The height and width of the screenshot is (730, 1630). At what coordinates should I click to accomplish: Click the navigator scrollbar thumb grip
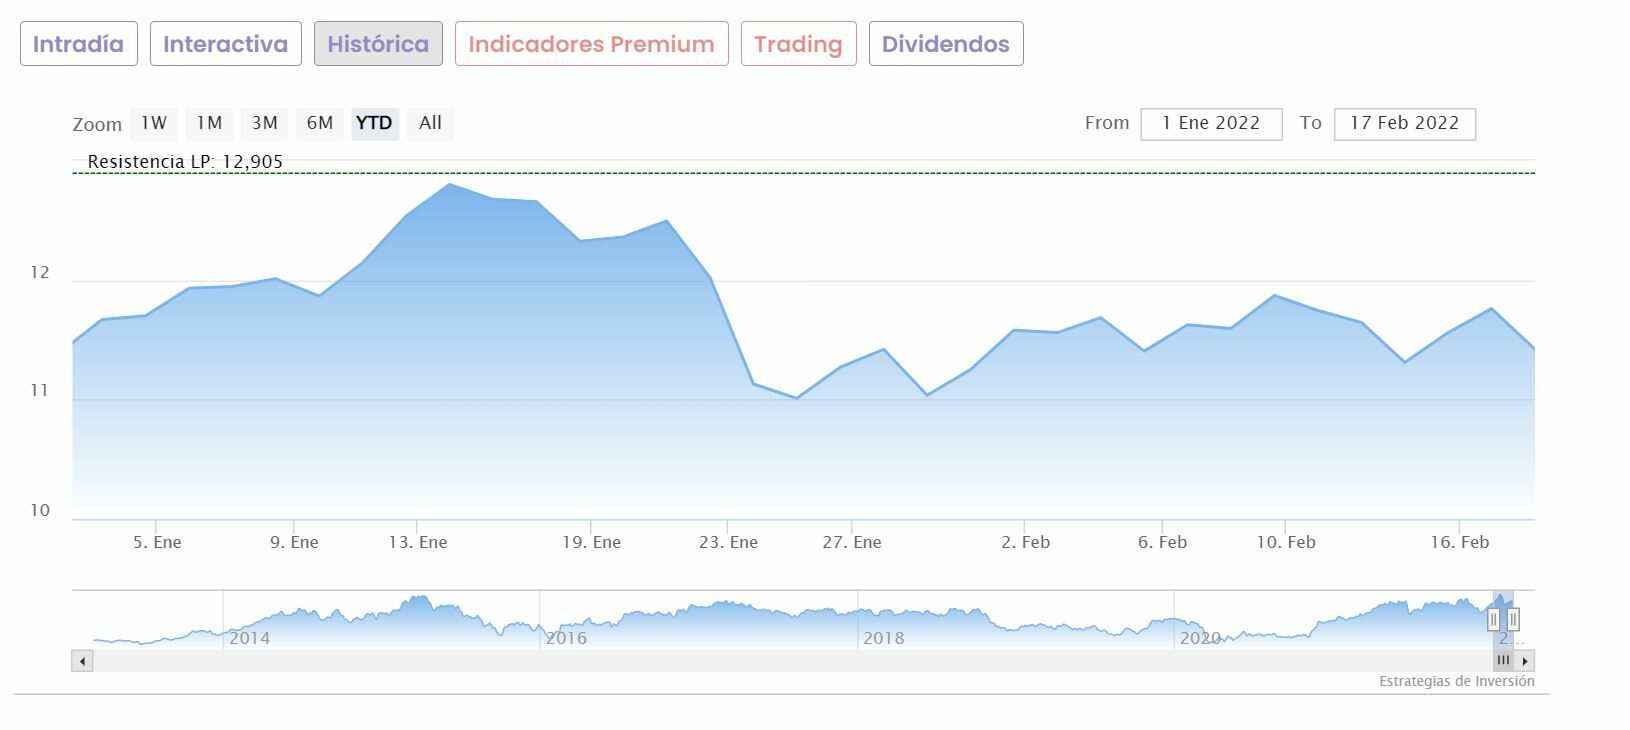[x=1503, y=661]
